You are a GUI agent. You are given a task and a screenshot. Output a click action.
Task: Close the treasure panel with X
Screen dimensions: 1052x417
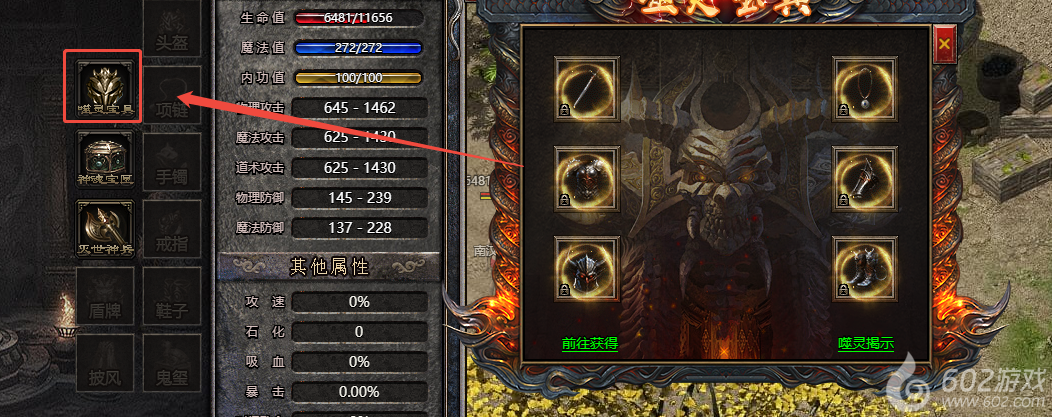(944, 45)
